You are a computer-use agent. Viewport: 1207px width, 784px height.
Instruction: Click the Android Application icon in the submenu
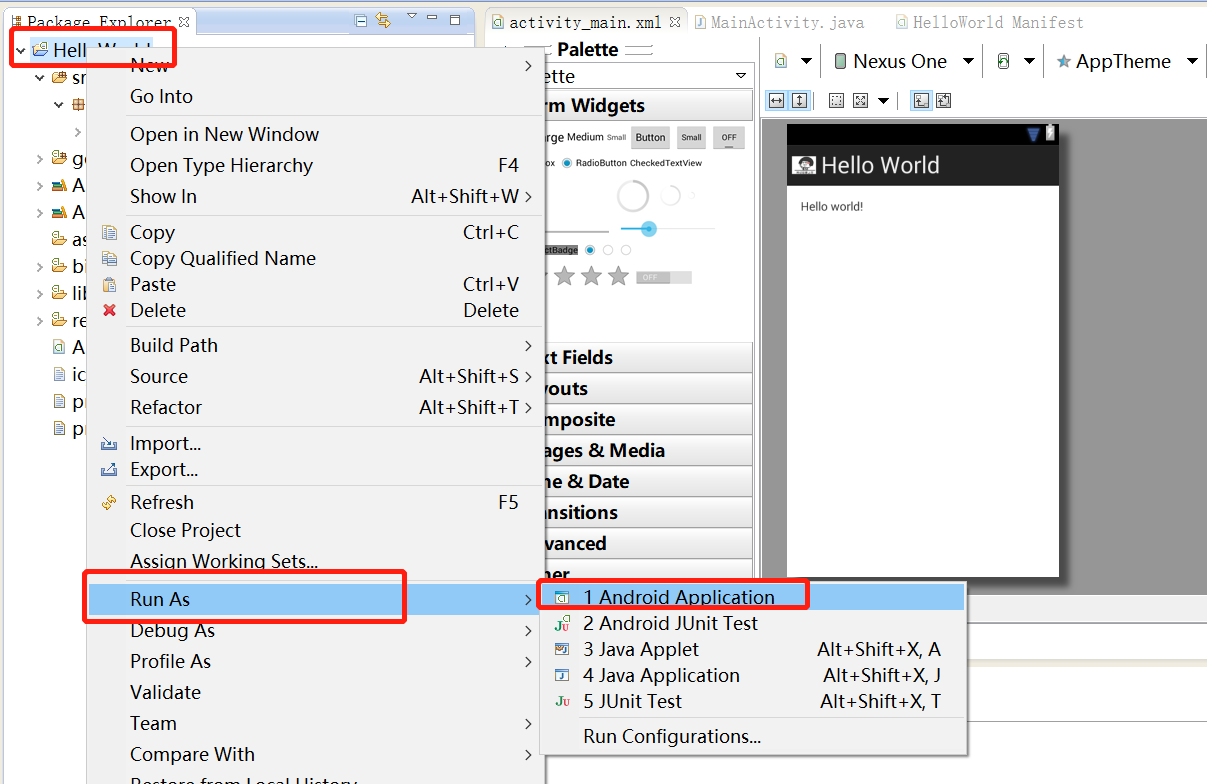coord(562,597)
